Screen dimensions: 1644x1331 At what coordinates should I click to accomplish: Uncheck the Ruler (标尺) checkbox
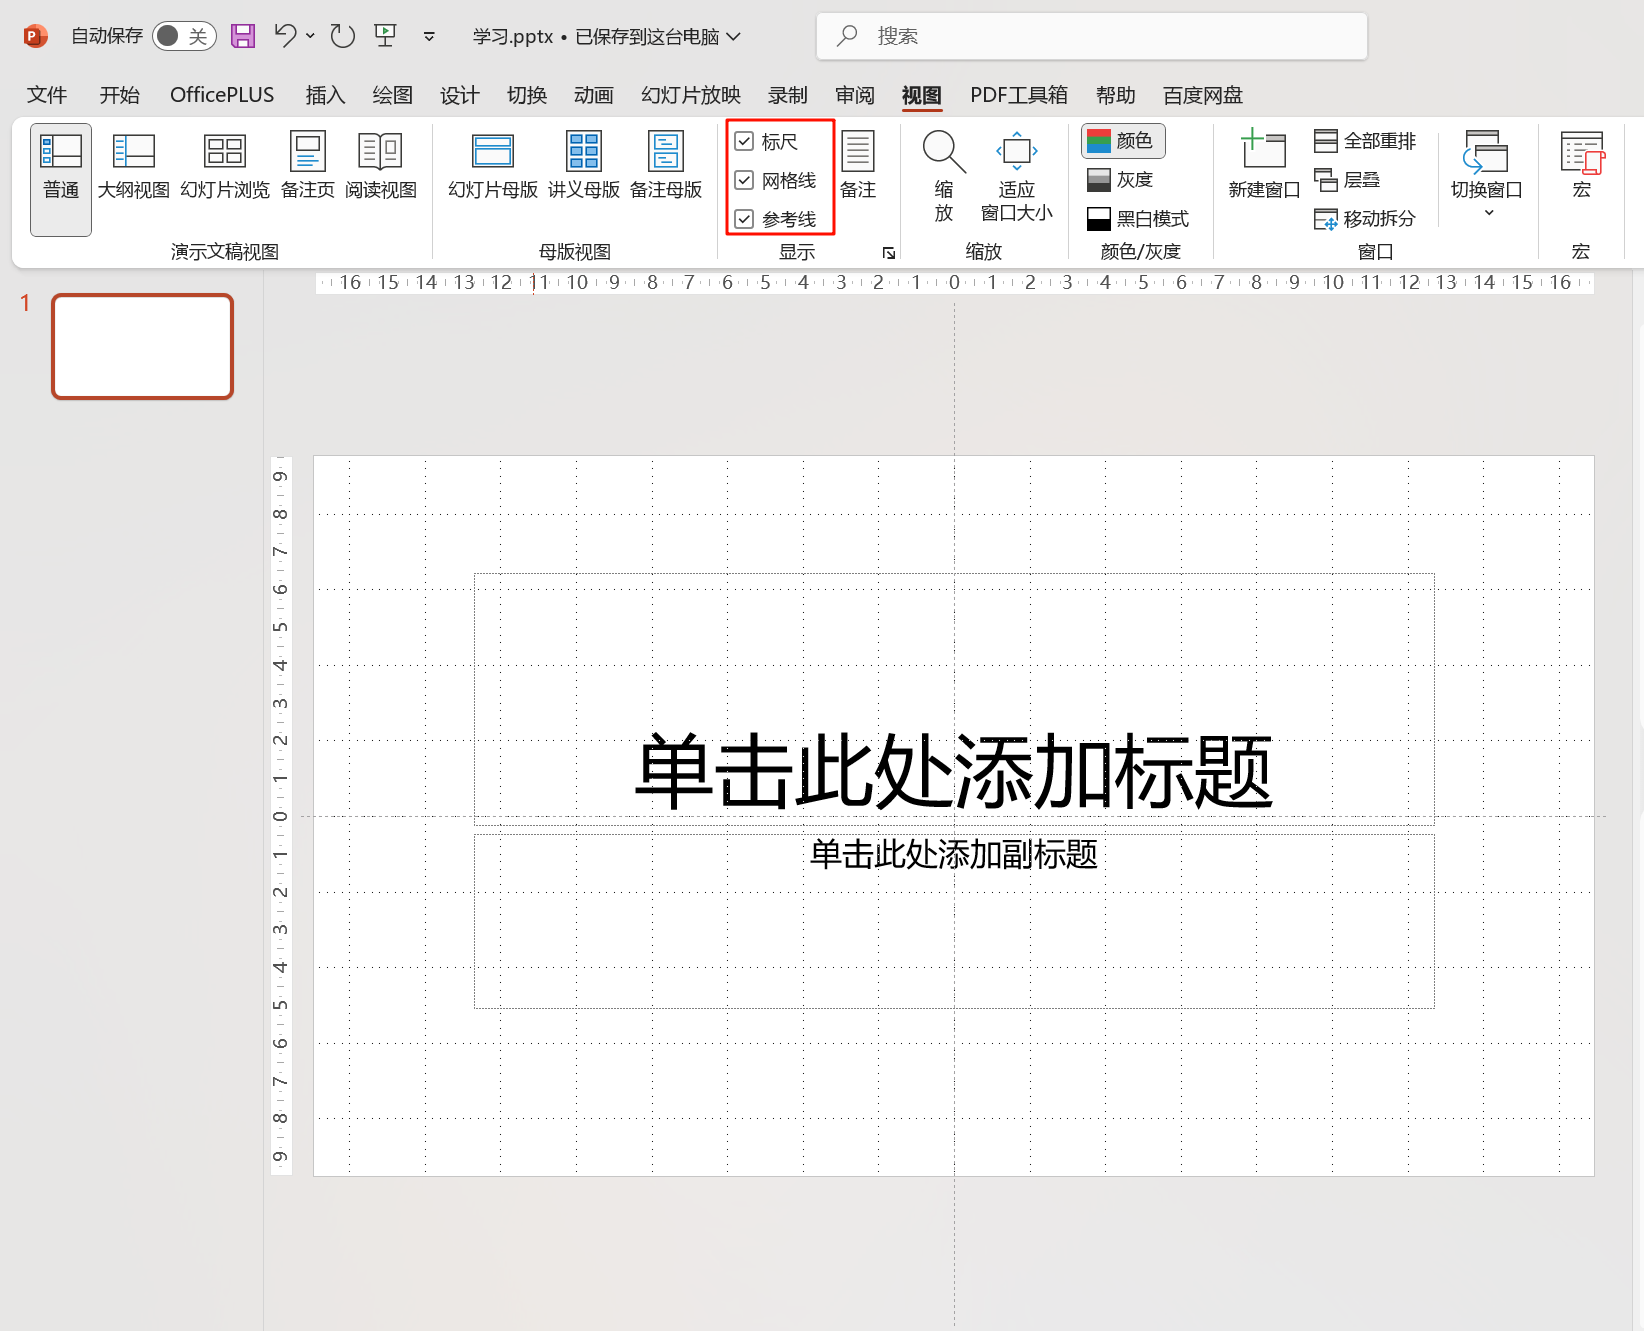744,141
